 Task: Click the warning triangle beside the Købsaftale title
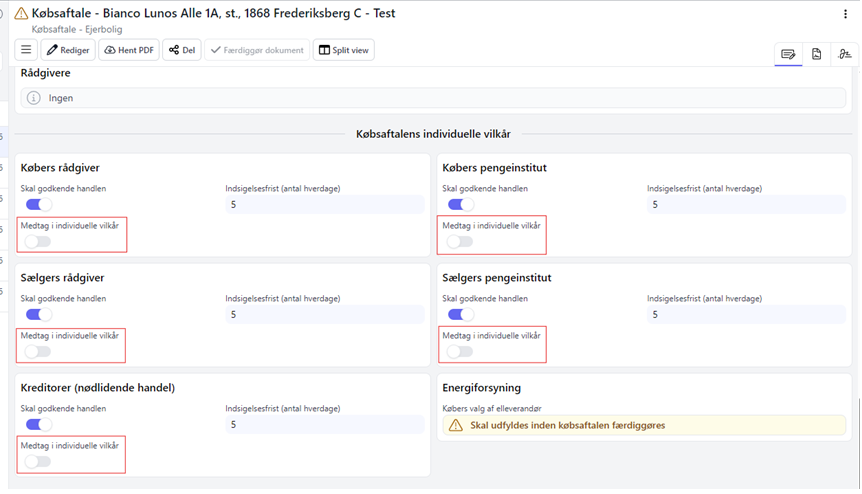click(21, 14)
